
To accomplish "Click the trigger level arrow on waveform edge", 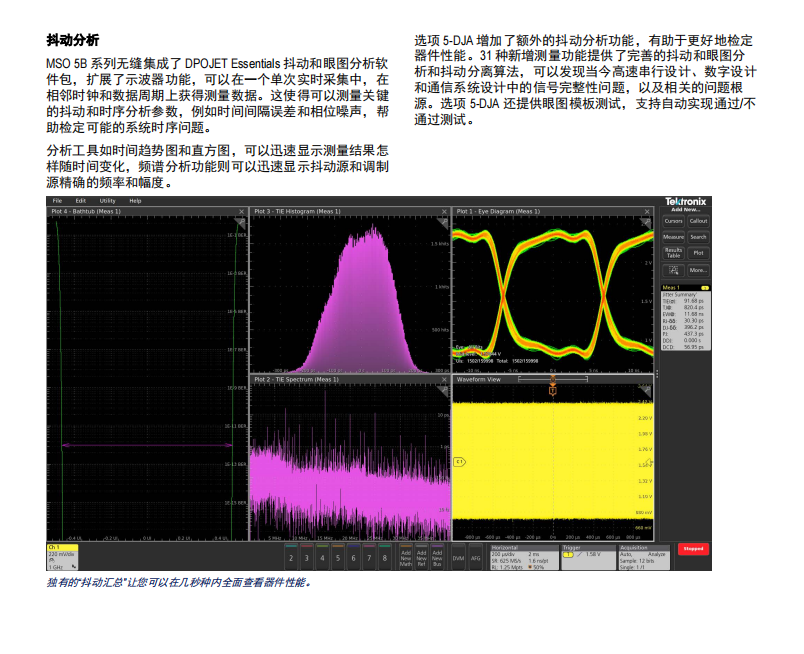I will pos(649,462).
